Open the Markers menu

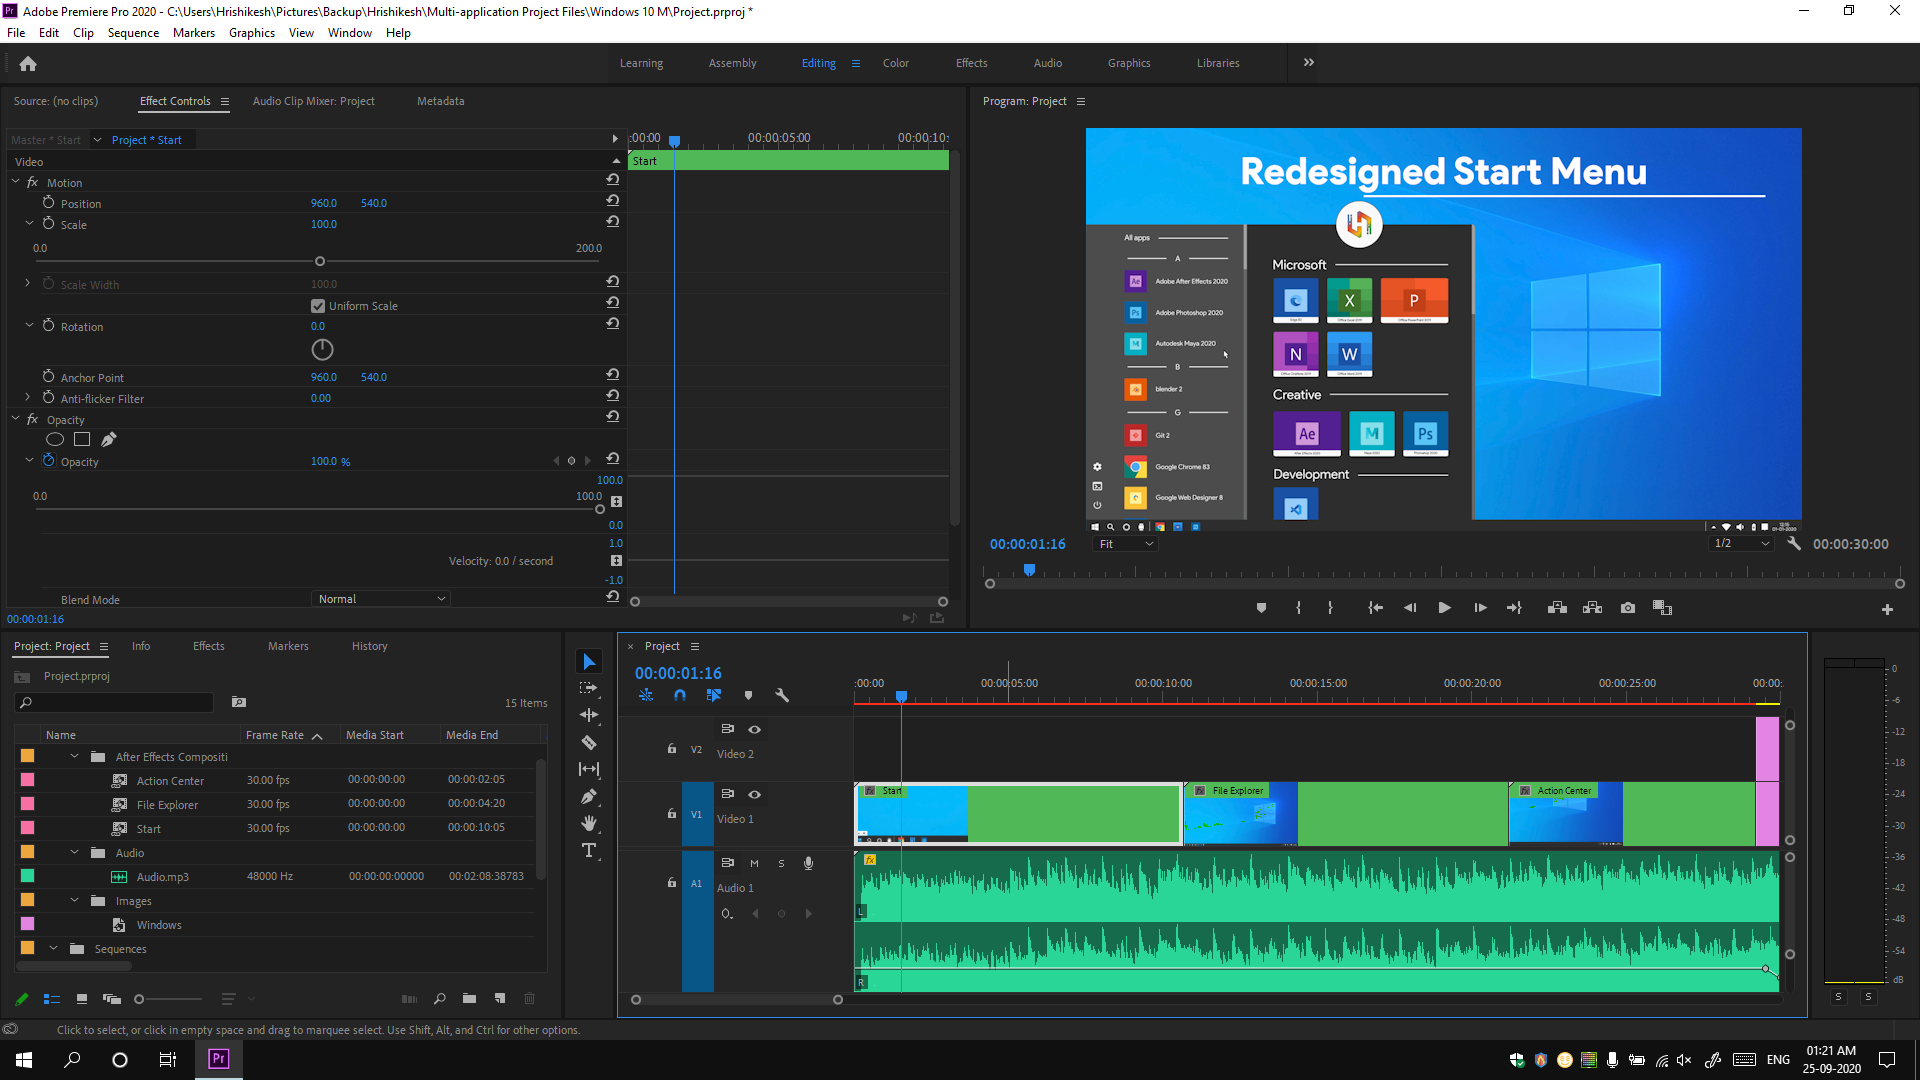click(193, 33)
